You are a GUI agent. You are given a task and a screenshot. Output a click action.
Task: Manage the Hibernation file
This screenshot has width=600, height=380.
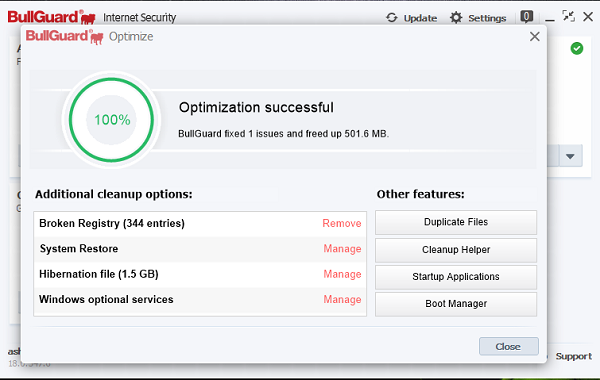click(x=342, y=274)
